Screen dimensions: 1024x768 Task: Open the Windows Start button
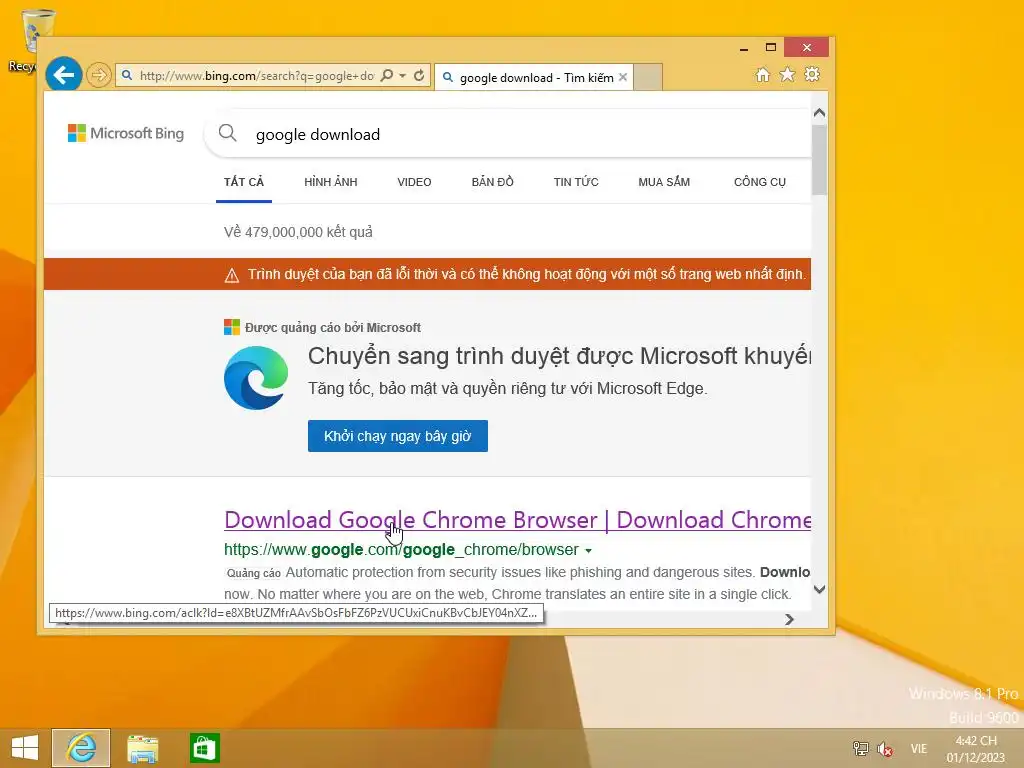[x=25, y=748]
